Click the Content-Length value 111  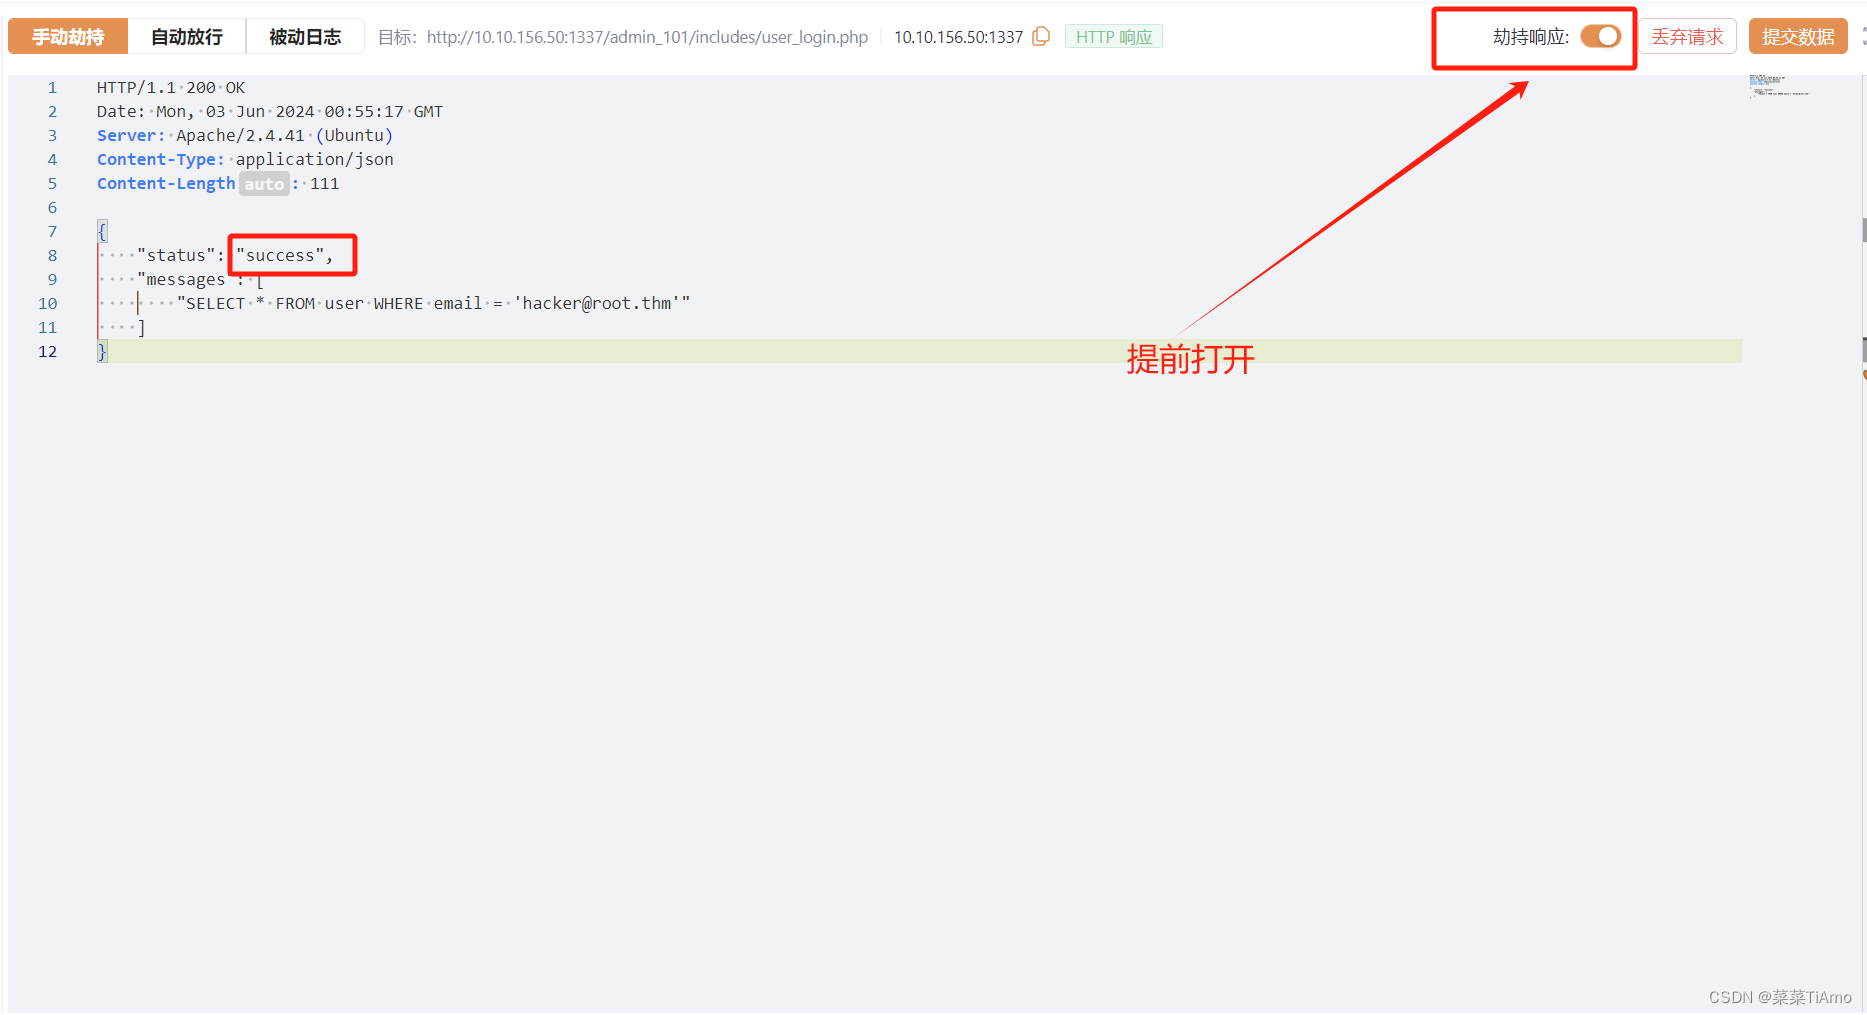pyautogui.click(x=324, y=184)
